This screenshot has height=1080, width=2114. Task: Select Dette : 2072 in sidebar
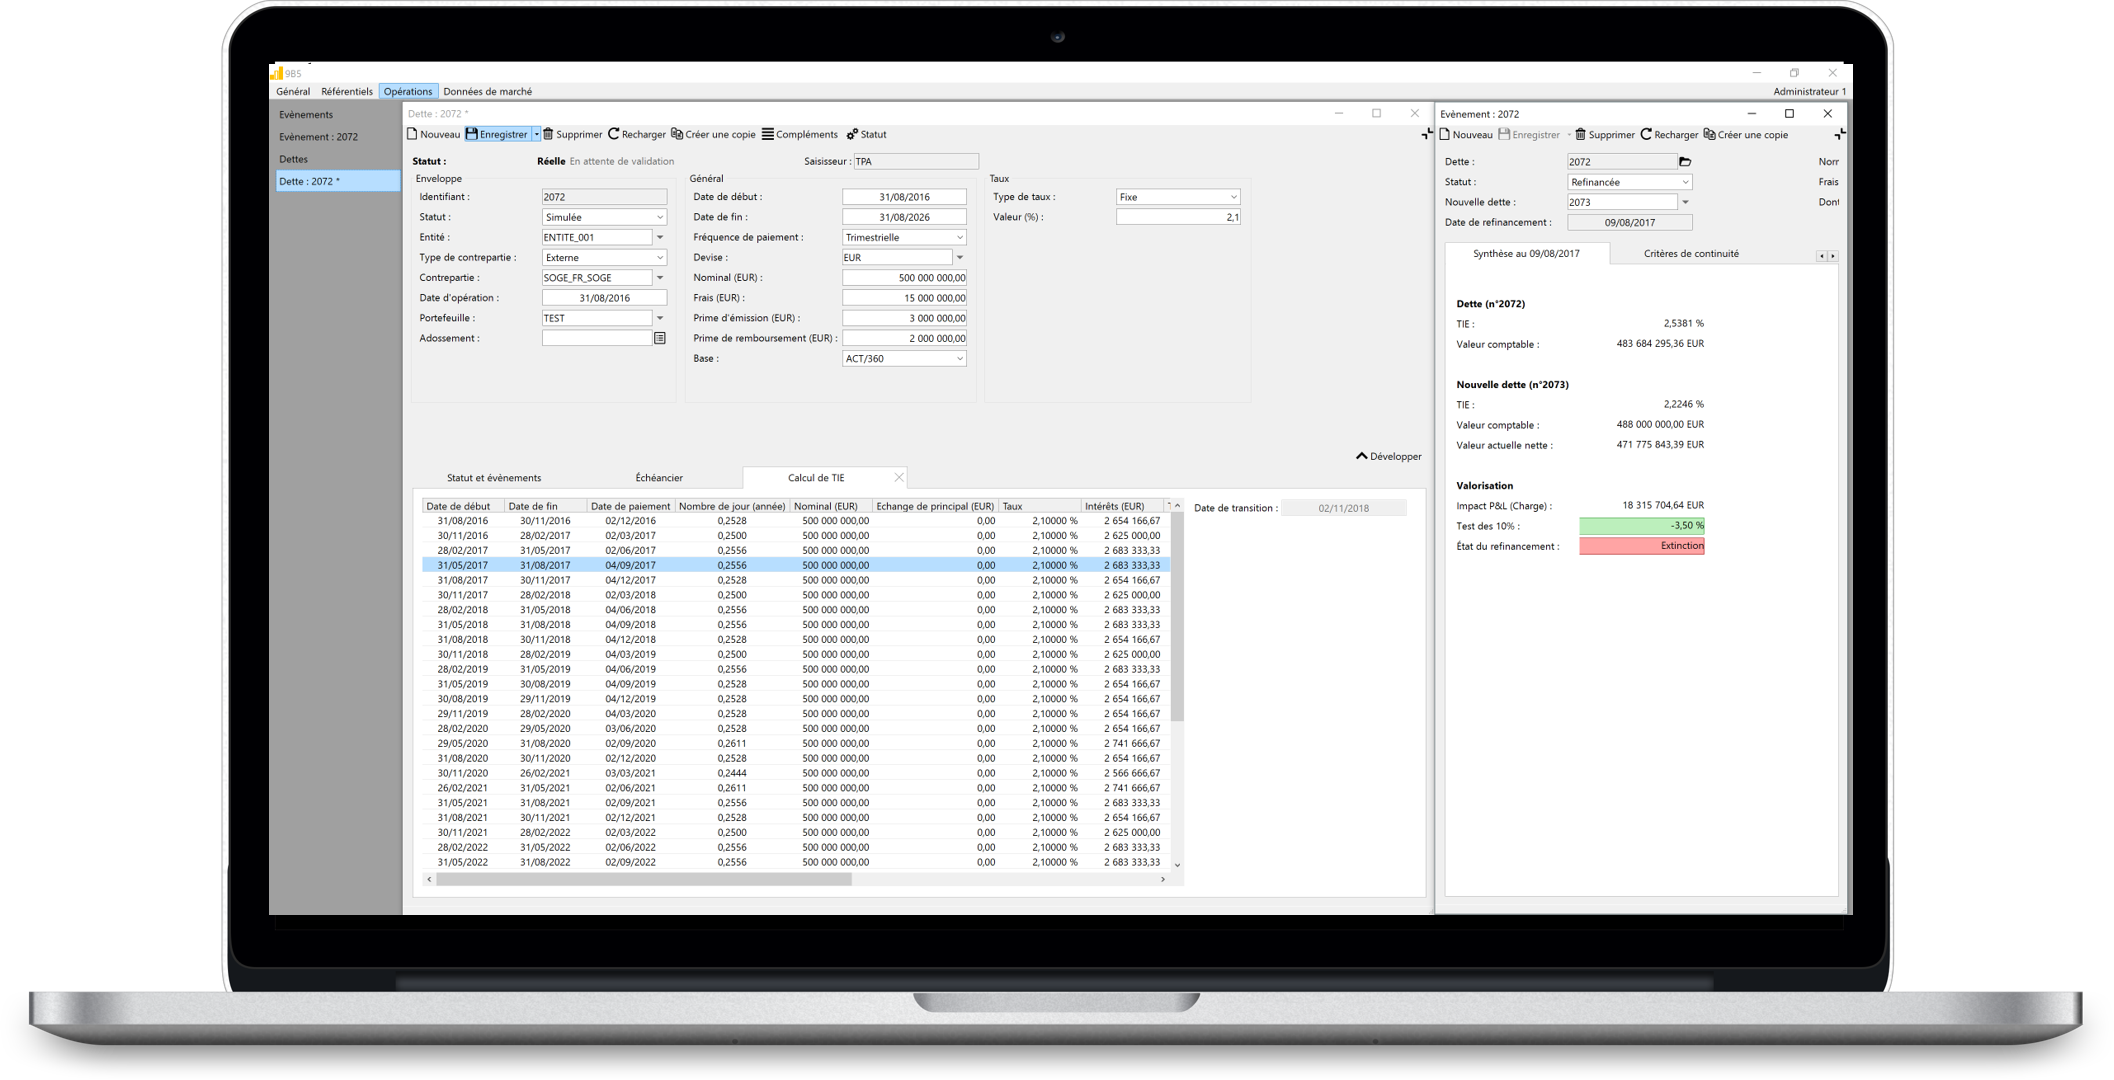(x=337, y=181)
